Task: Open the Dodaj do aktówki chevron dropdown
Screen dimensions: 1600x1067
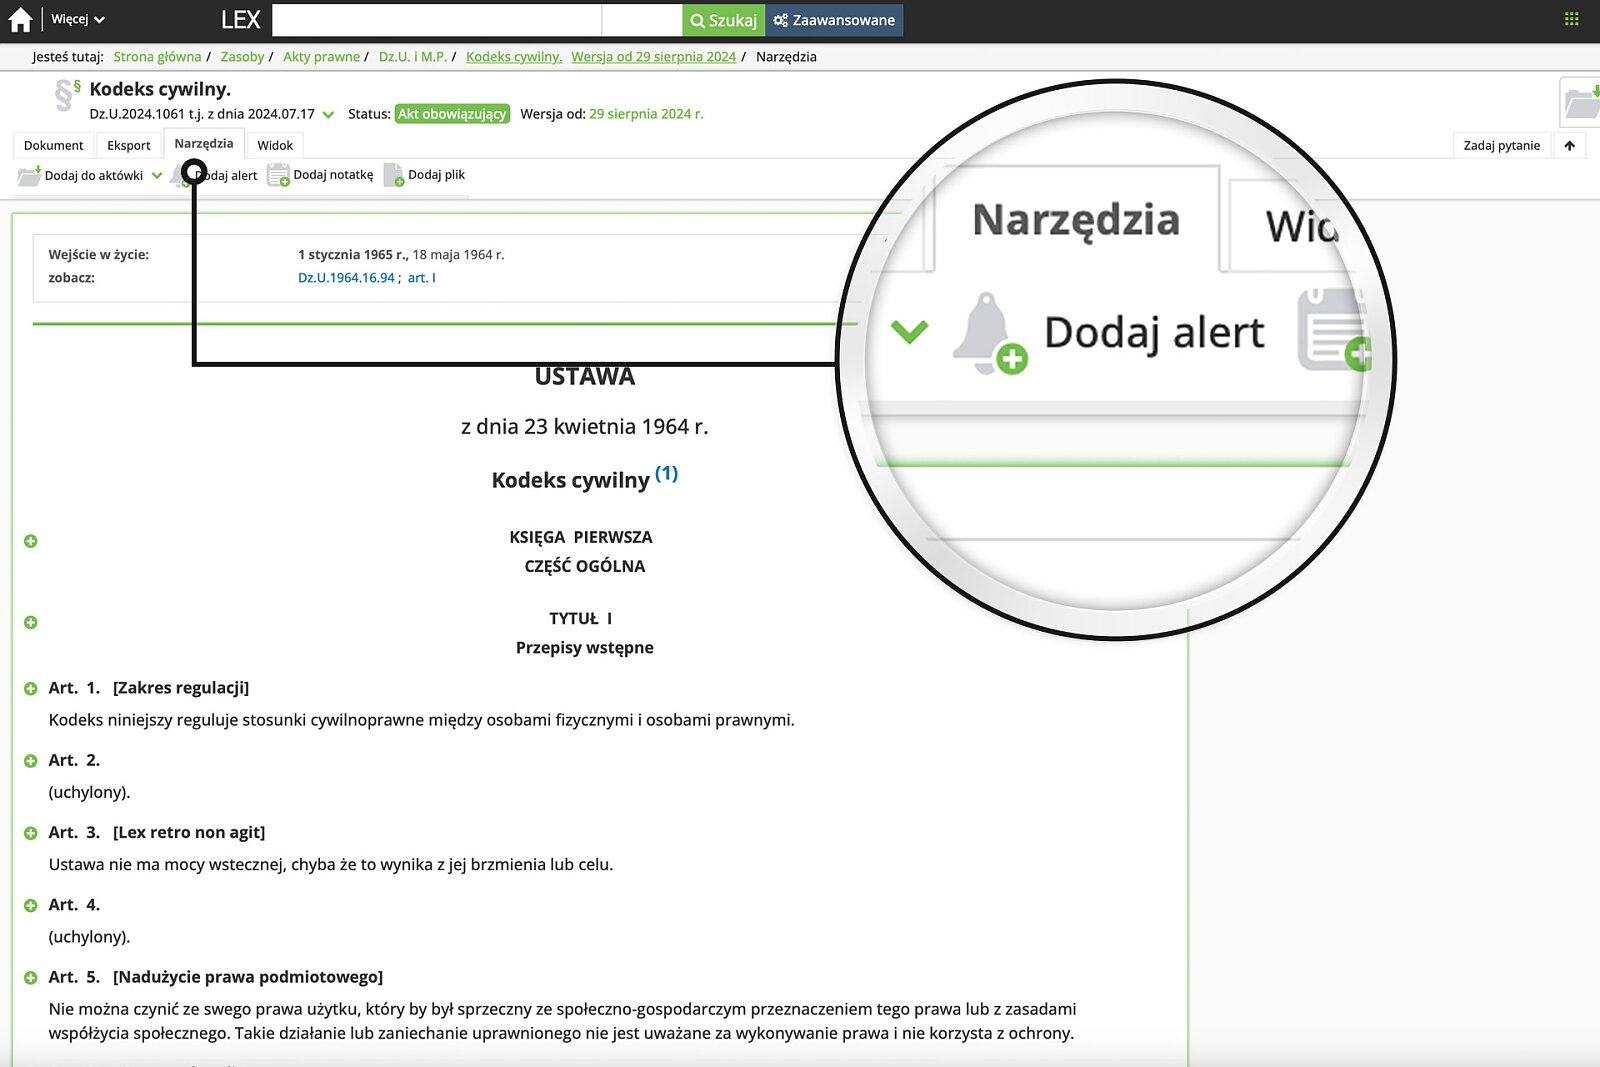Action: click(156, 174)
